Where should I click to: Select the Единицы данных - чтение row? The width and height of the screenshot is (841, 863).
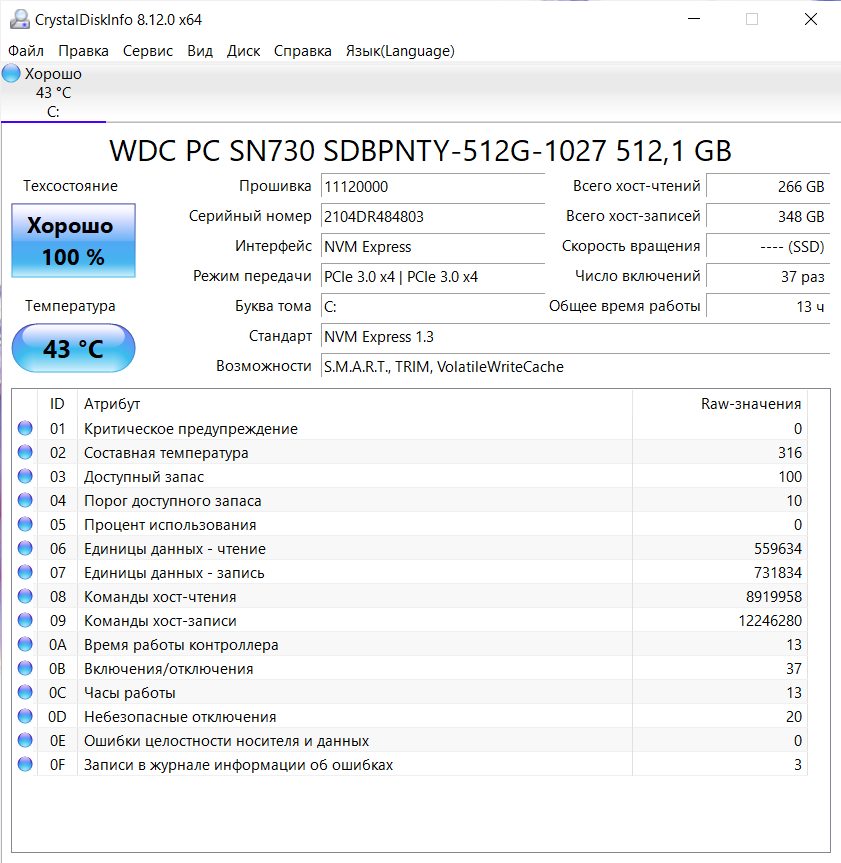point(410,548)
